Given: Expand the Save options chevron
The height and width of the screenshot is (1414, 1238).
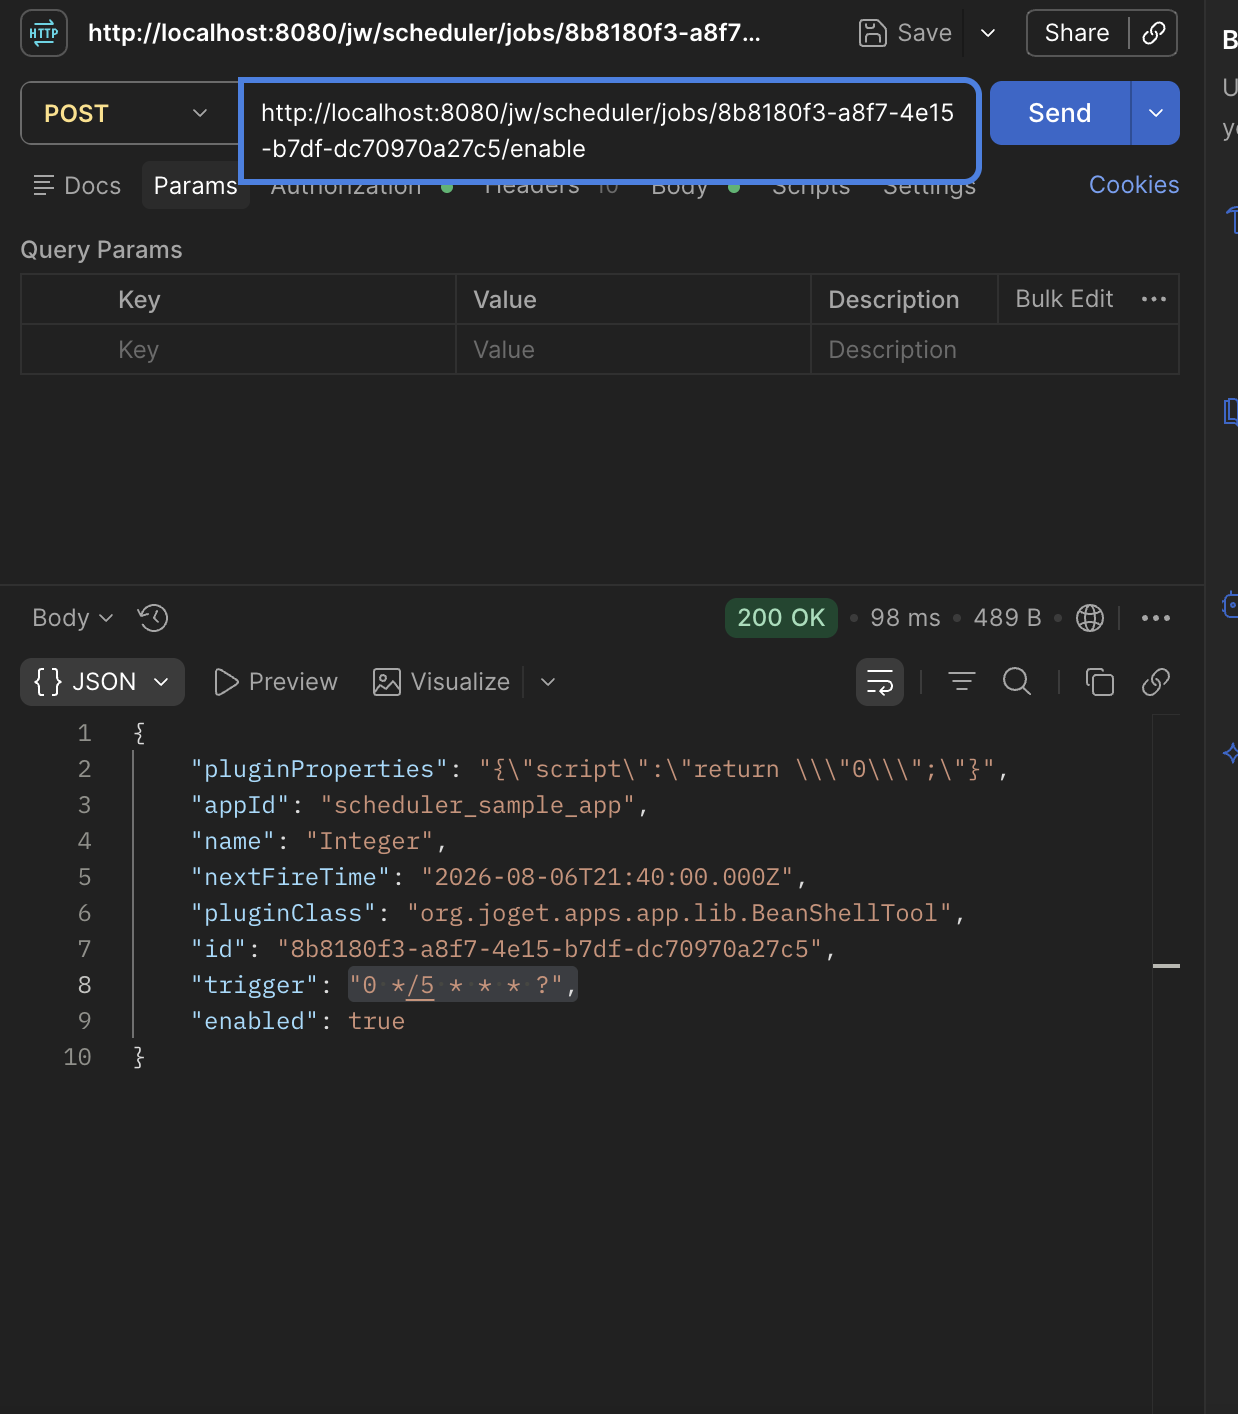Looking at the screenshot, I should pos(988,33).
